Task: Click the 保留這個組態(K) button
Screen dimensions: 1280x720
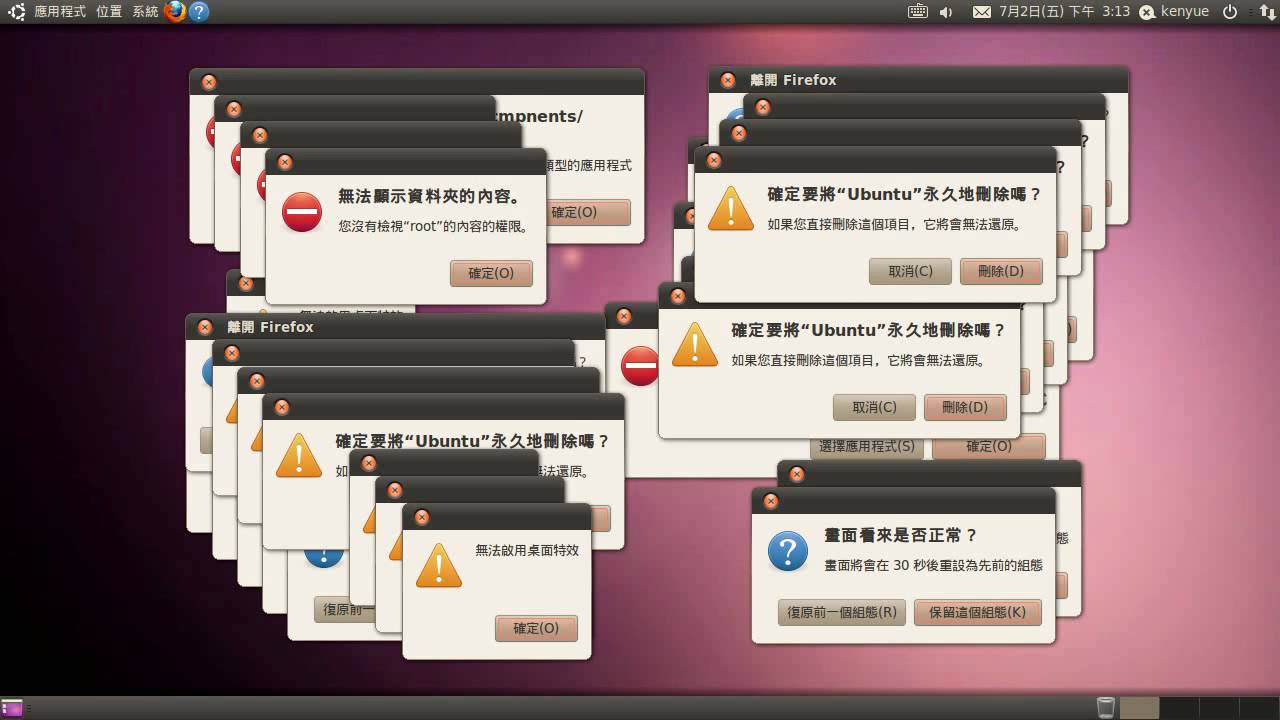Action: coord(978,612)
